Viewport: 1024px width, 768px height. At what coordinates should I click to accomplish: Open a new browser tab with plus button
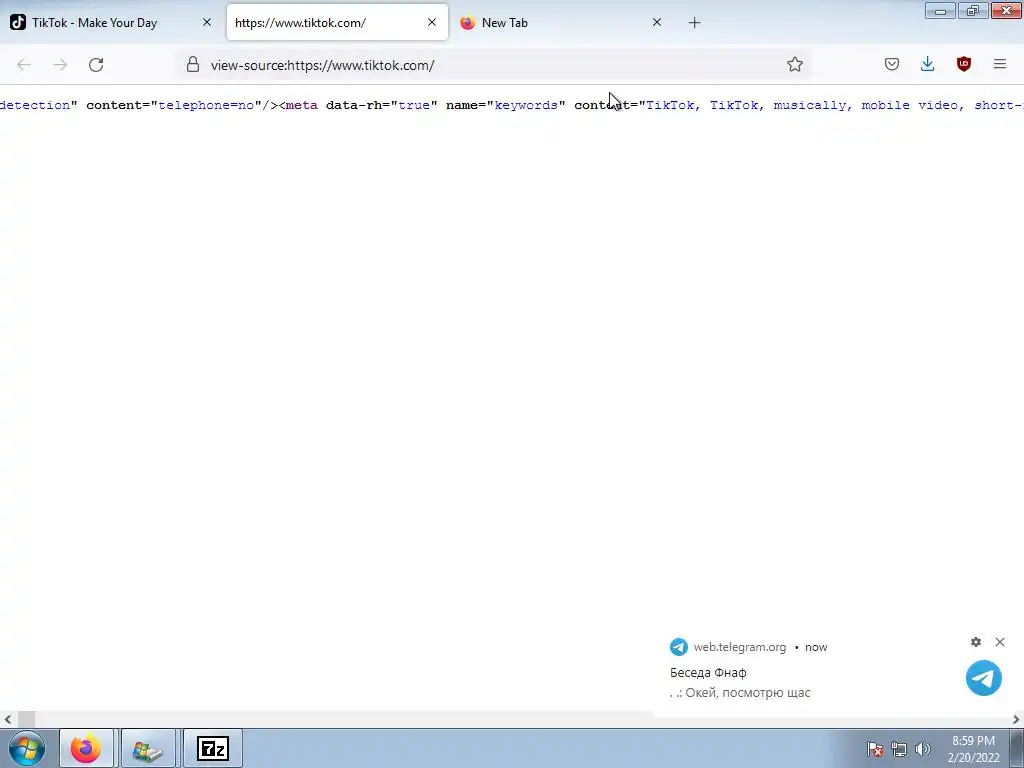(694, 23)
